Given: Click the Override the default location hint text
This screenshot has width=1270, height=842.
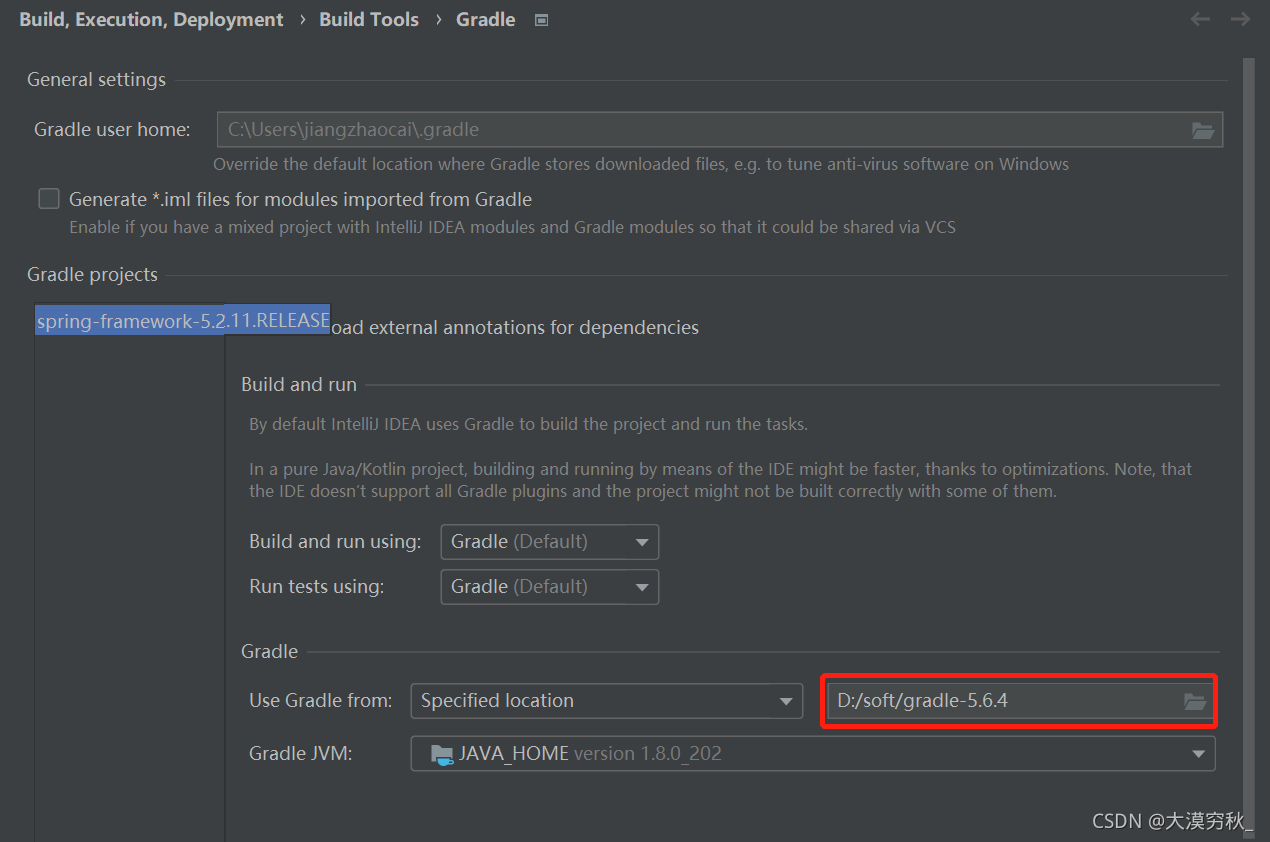Looking at the screenshot, I should (x=641, y=164).
